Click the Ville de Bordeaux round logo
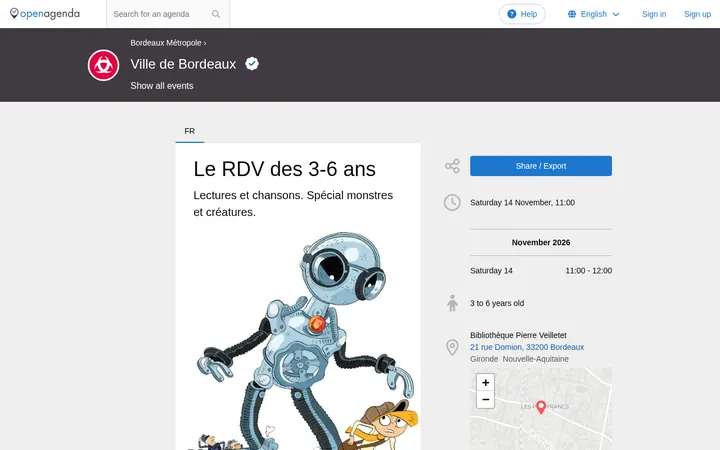 (x=103, y=65)
